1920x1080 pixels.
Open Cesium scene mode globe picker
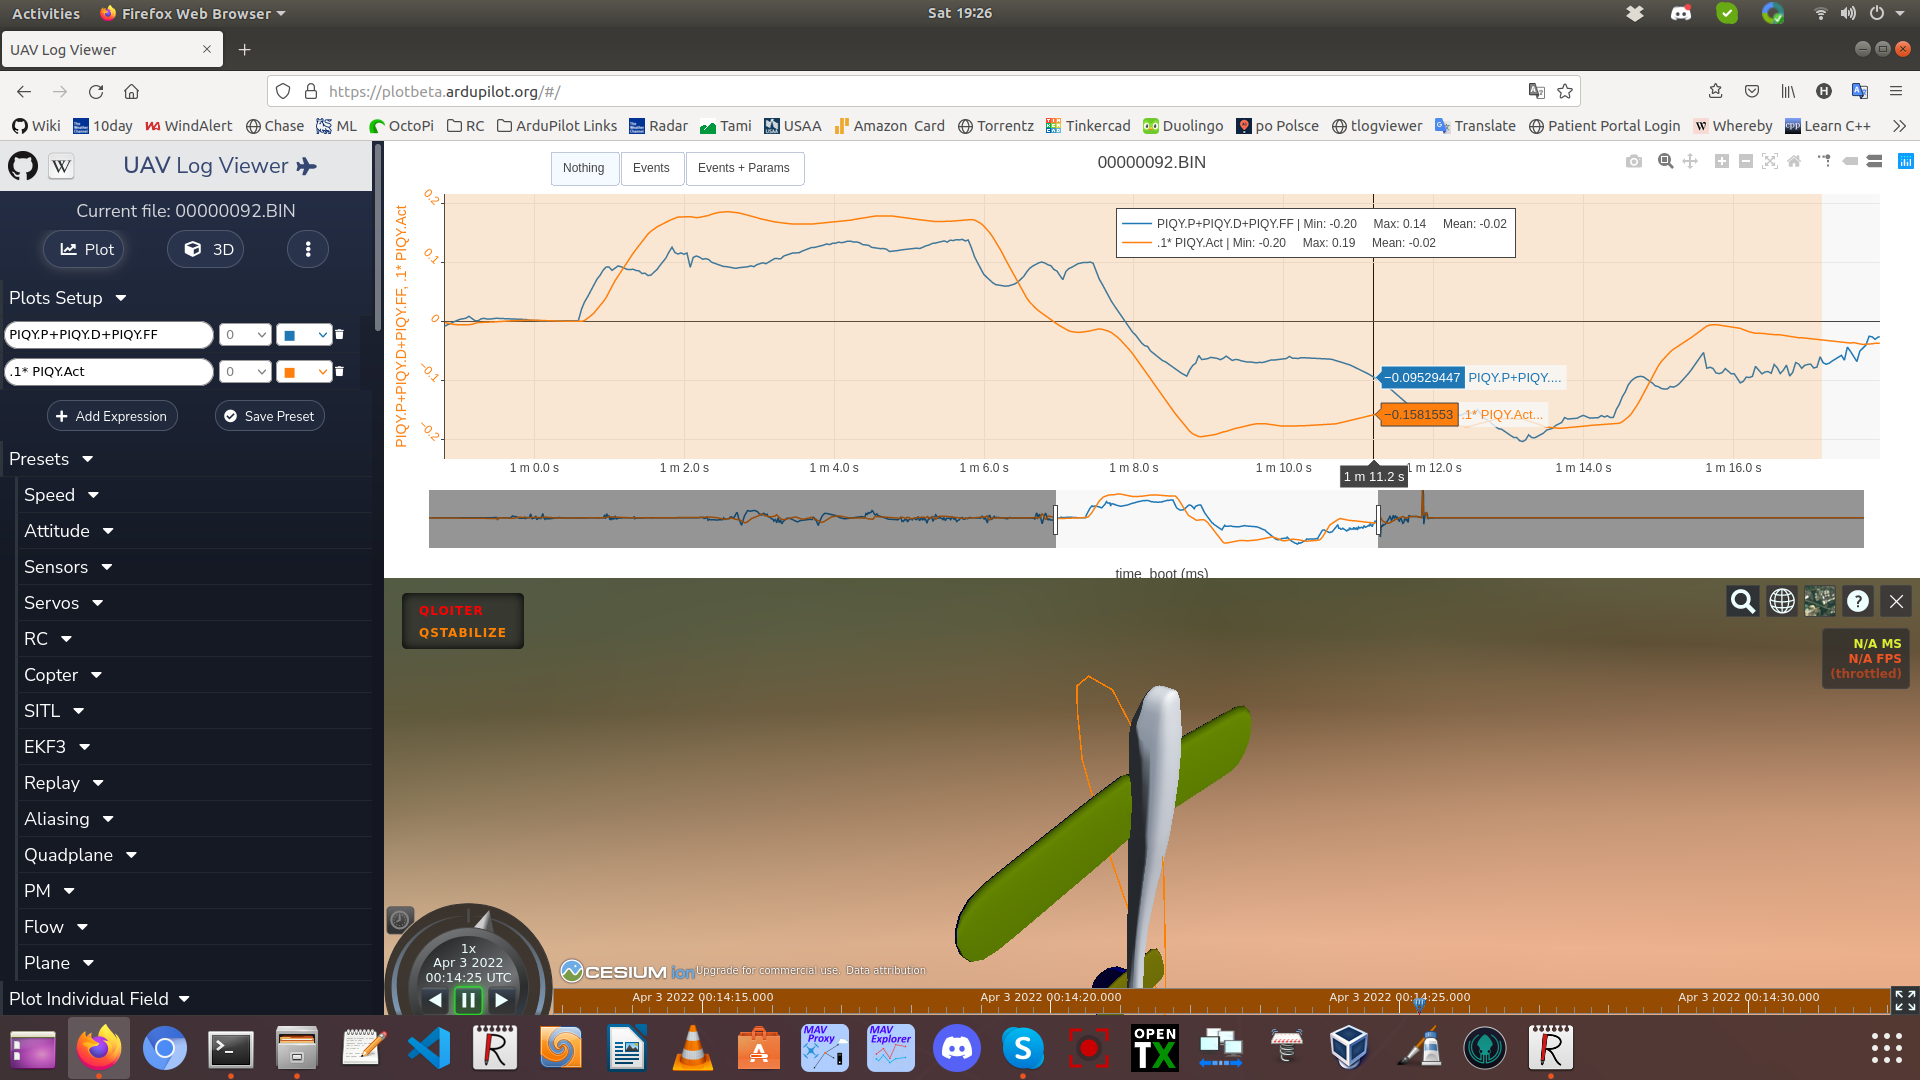[x=1781, y=601]
